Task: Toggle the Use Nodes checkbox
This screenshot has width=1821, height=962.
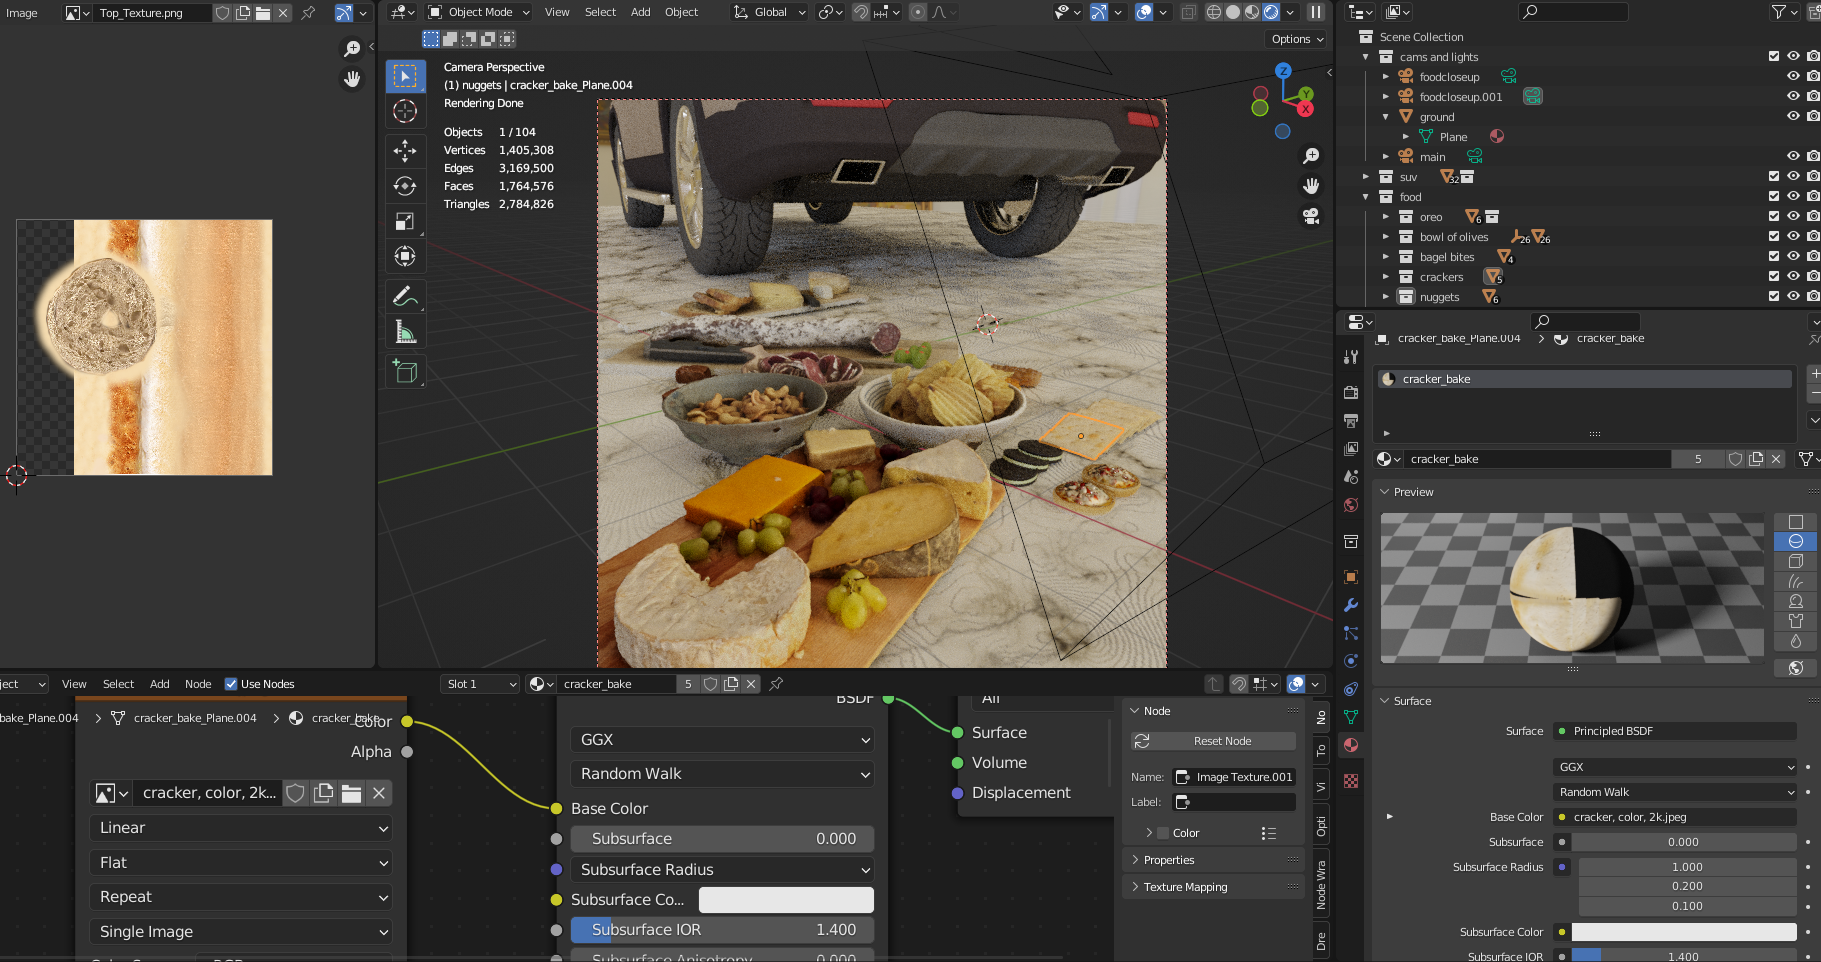Action: [231, 684]
